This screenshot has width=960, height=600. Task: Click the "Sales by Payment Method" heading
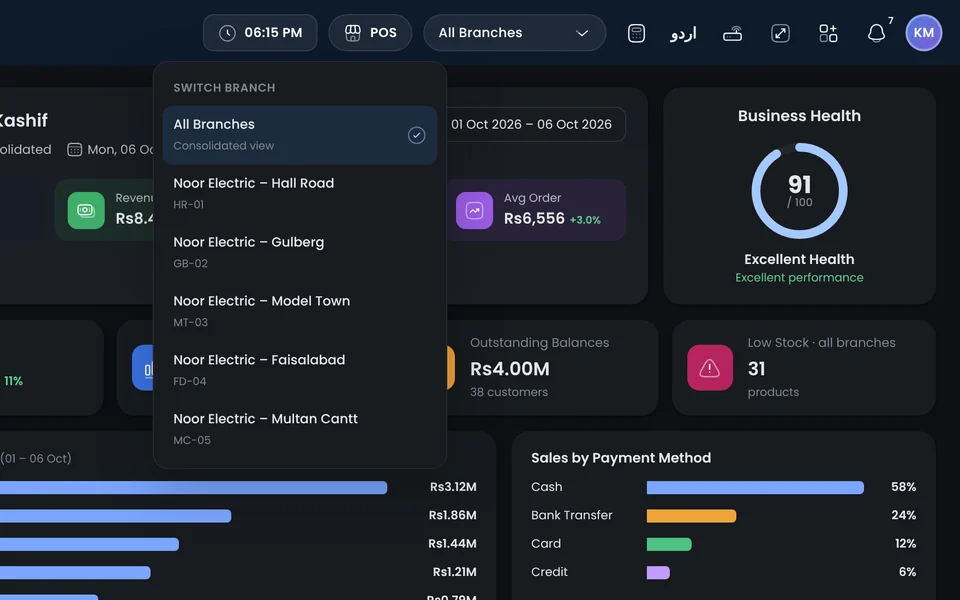point(621,458)
